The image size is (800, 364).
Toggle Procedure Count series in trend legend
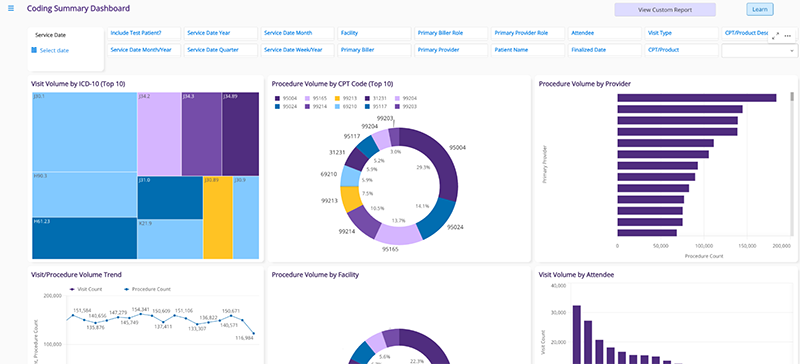point(147,289)
